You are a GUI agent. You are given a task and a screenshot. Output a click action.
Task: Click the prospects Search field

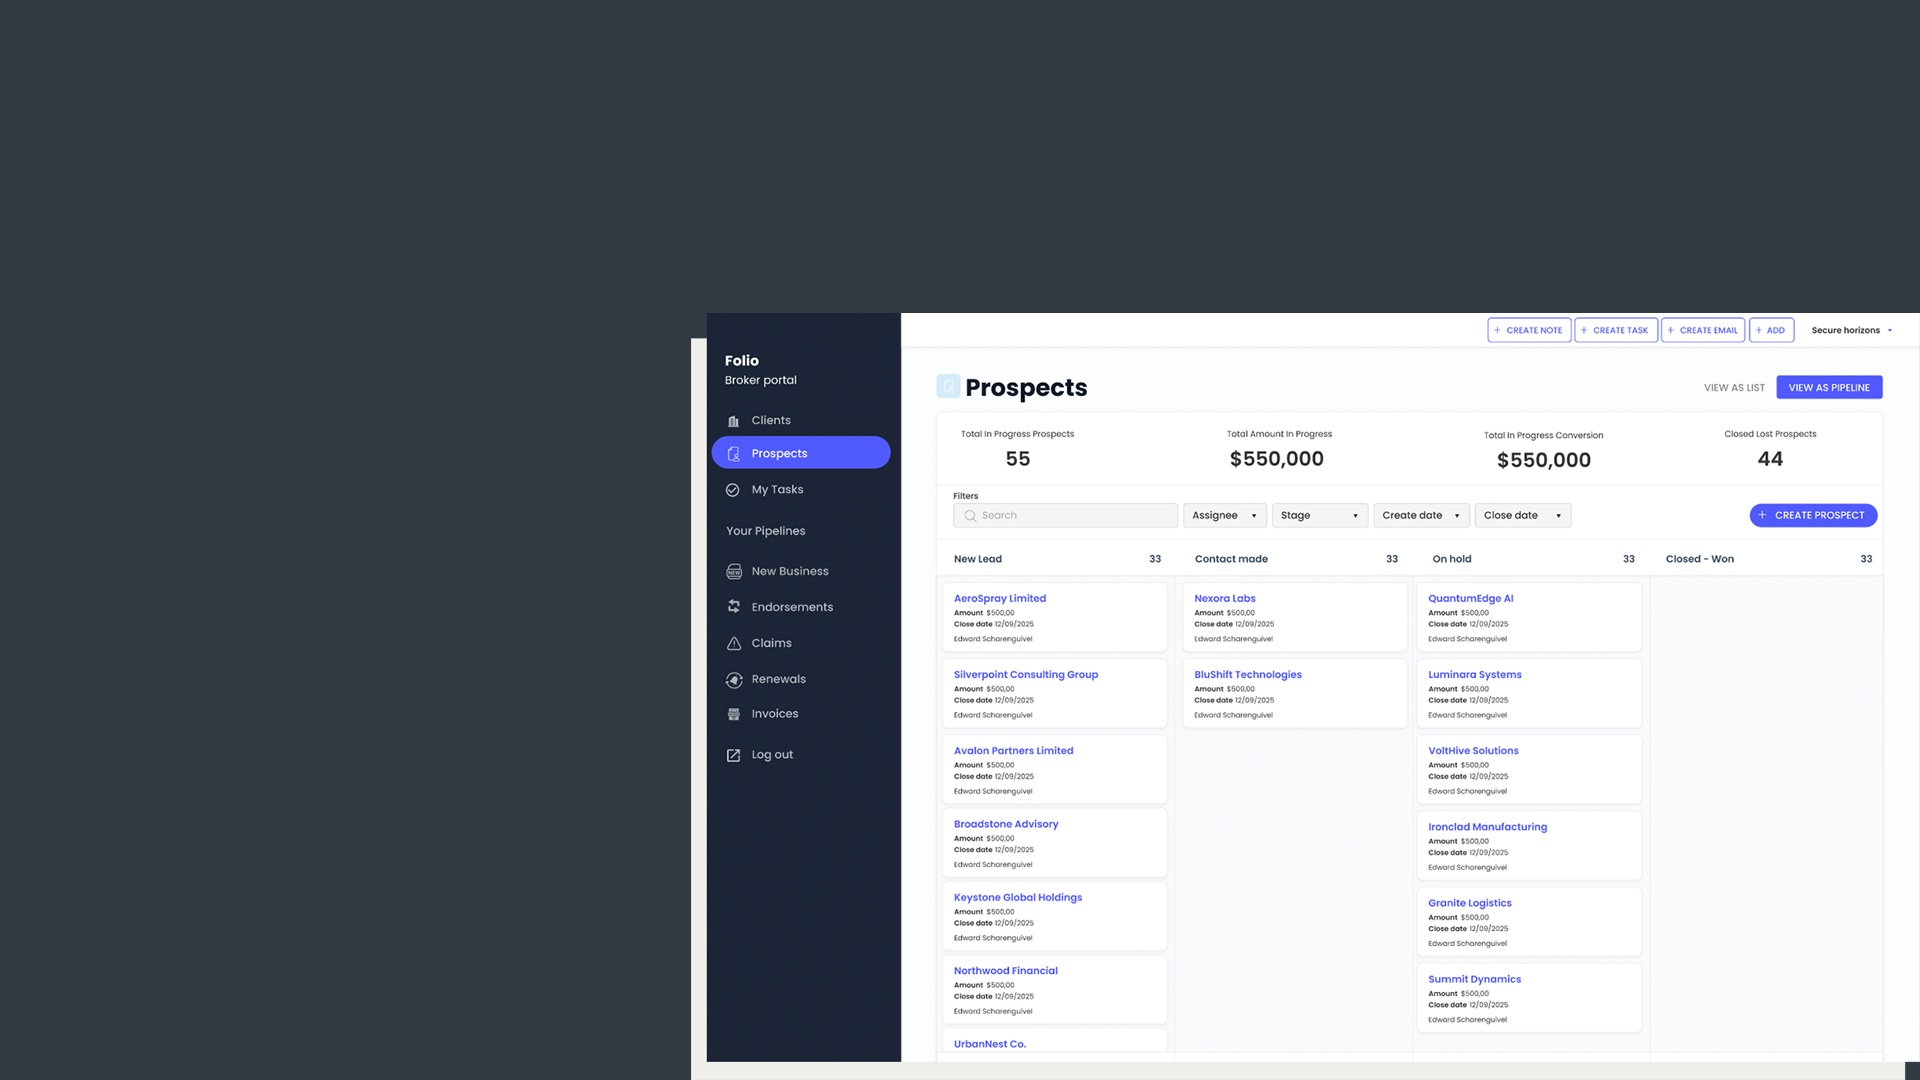point(1065,516)
